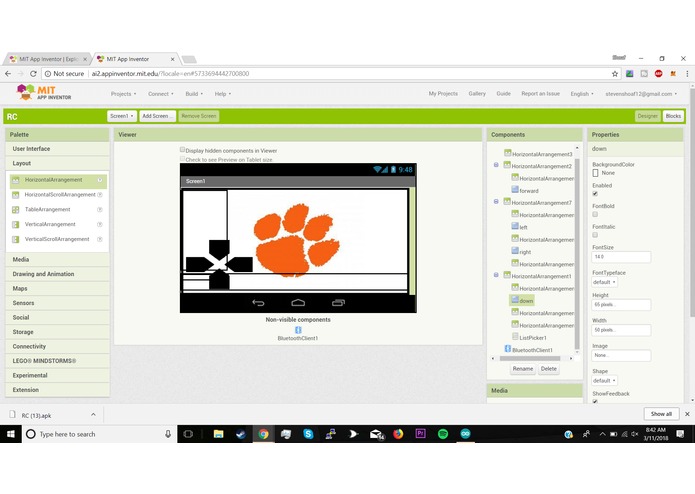Click the microphone icon in search box

pos(168,434)
